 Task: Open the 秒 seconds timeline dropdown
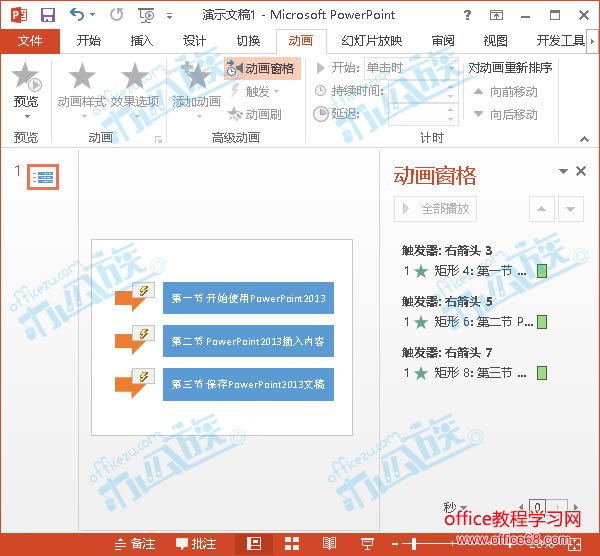click(455, 507)
